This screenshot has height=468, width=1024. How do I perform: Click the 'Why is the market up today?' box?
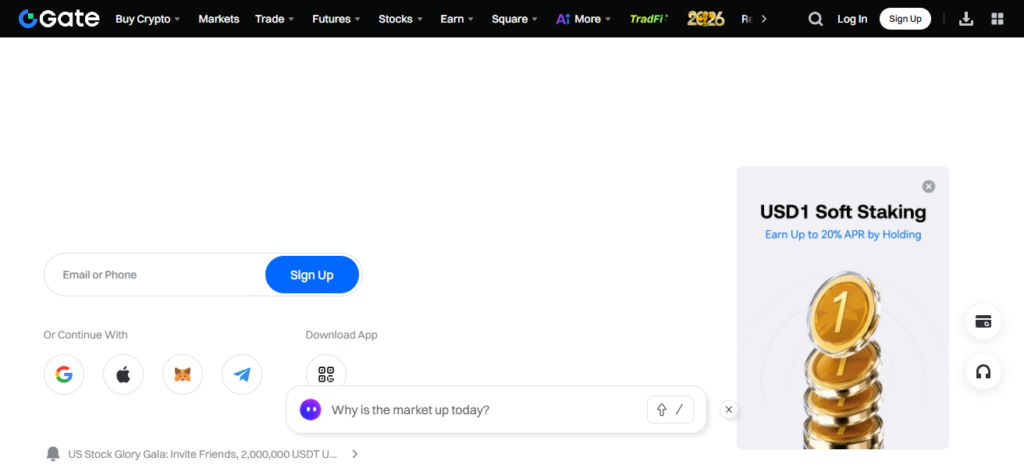(496, 410)
